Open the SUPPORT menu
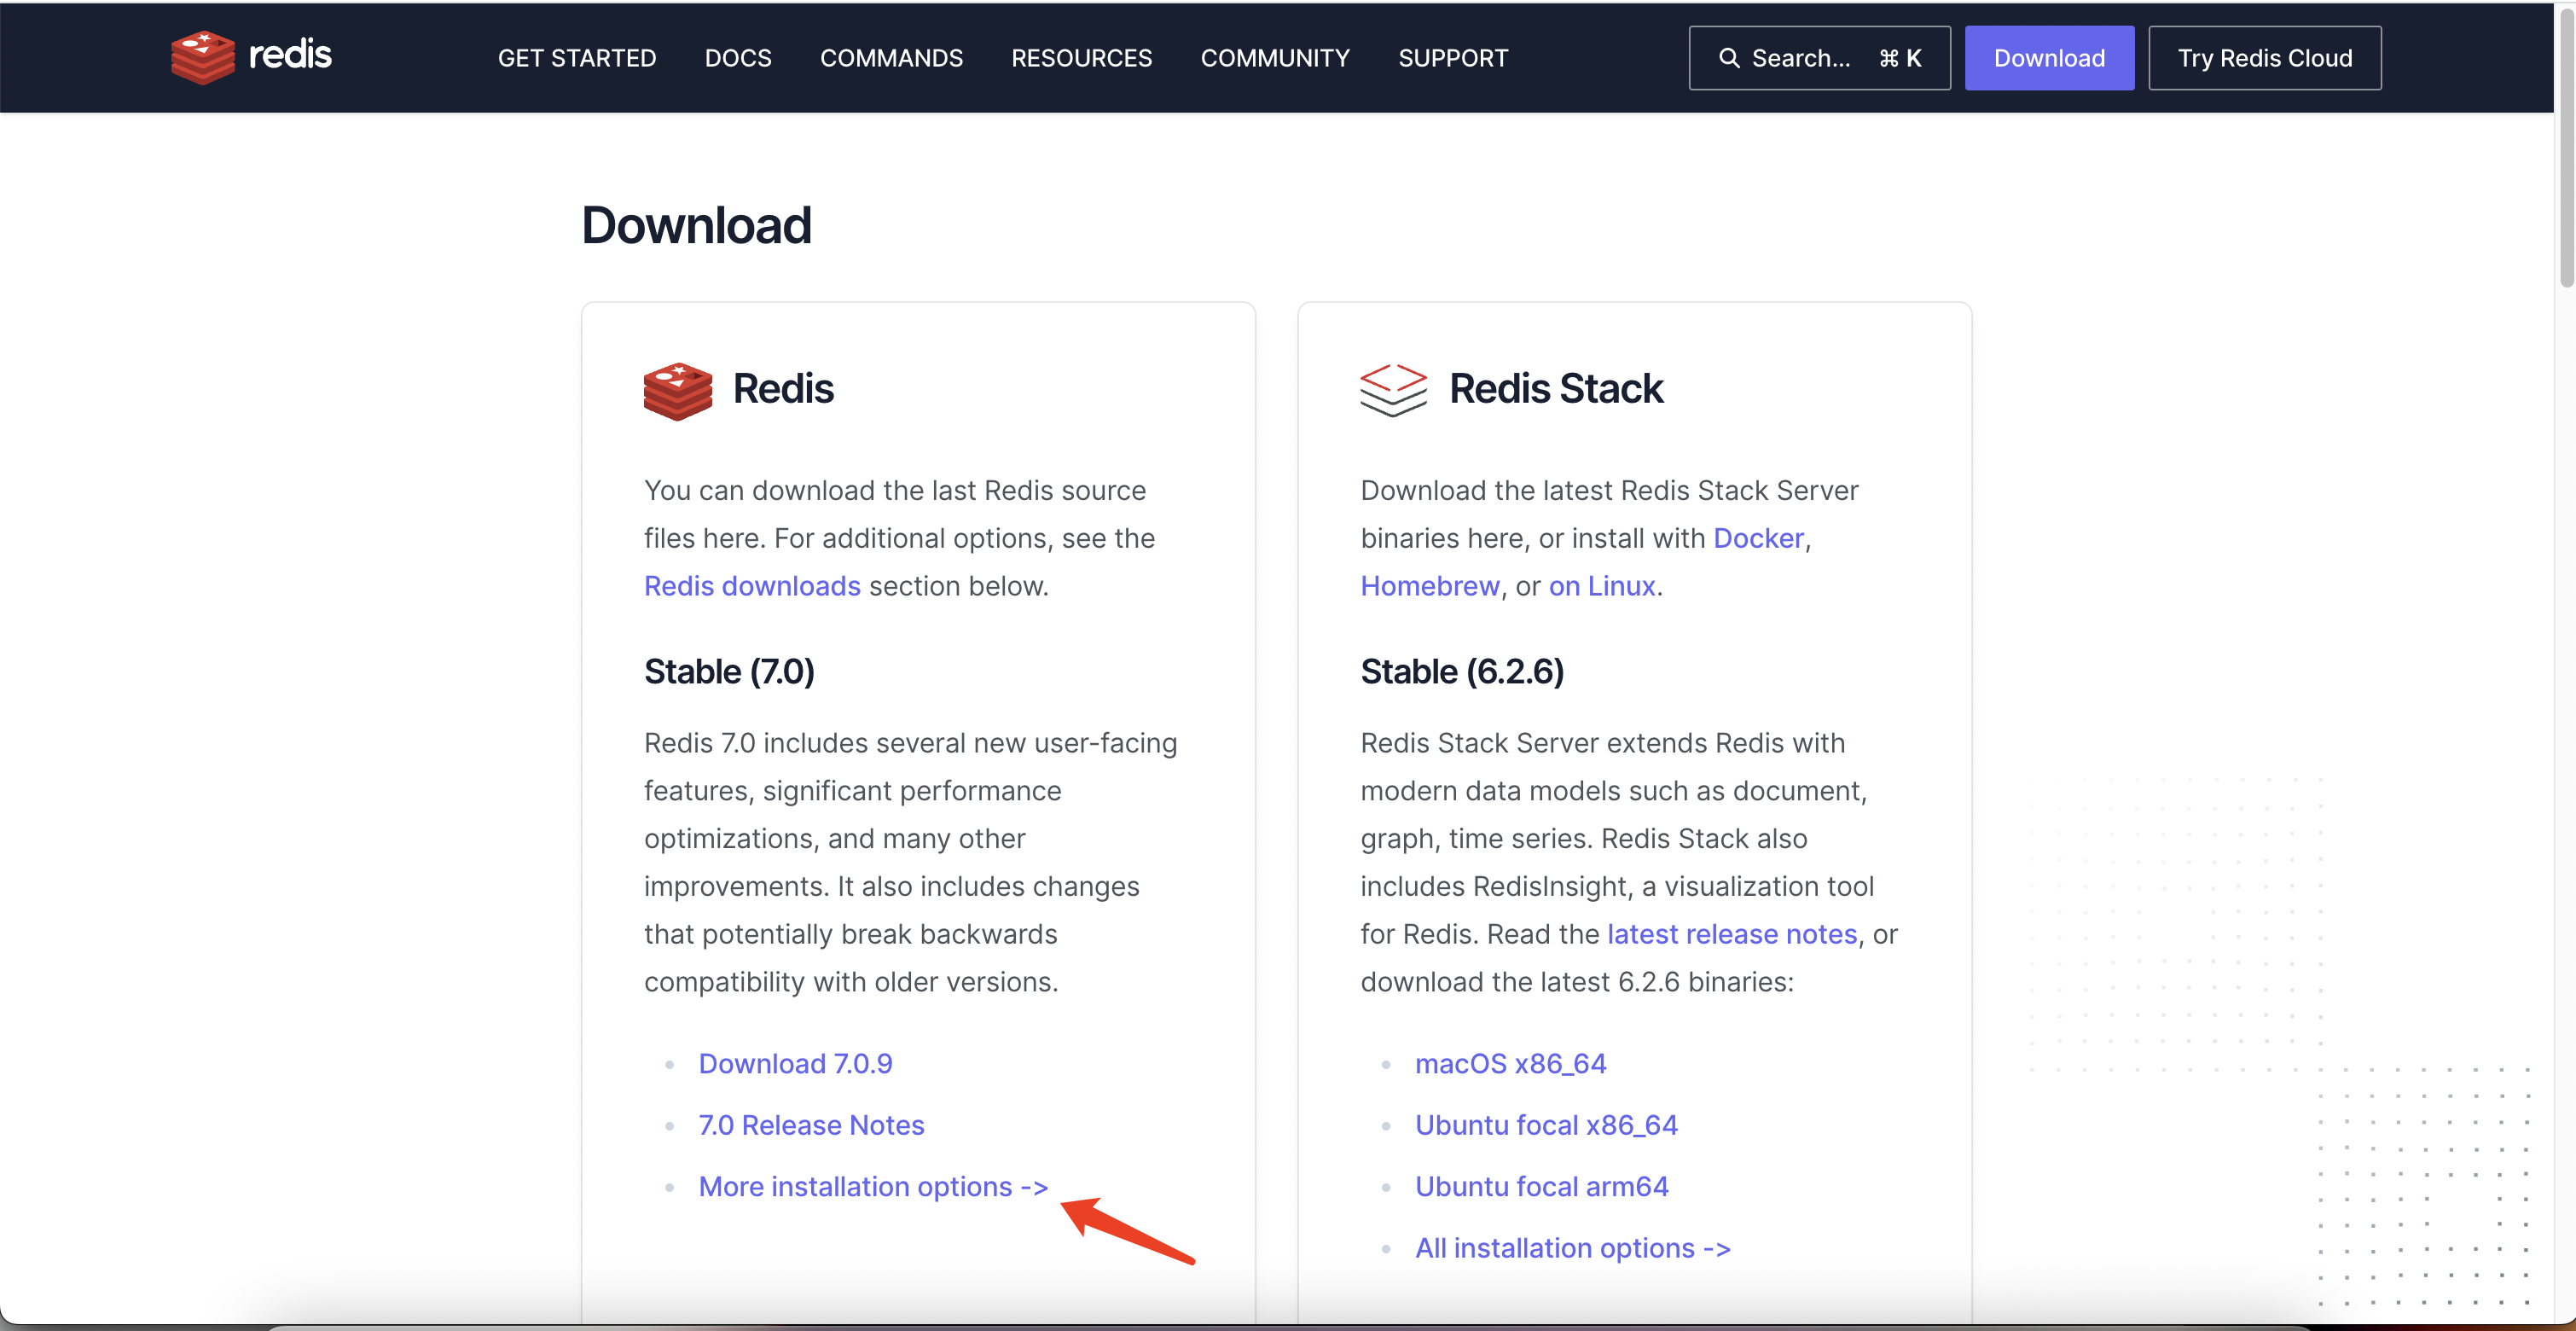The height and width of the screenshot is (1331, 2576). [x=1452, y=57]
